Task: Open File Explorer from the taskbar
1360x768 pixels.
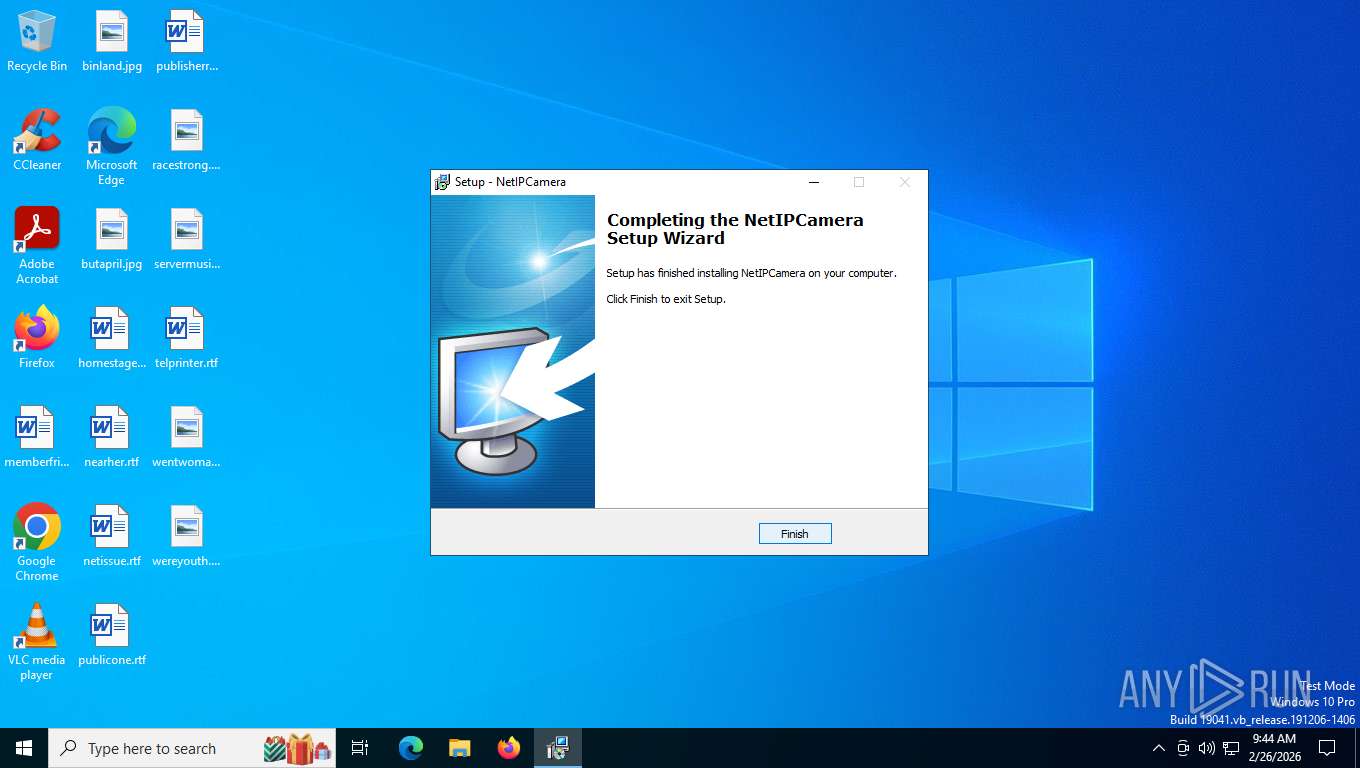Action: pos(460,748)
